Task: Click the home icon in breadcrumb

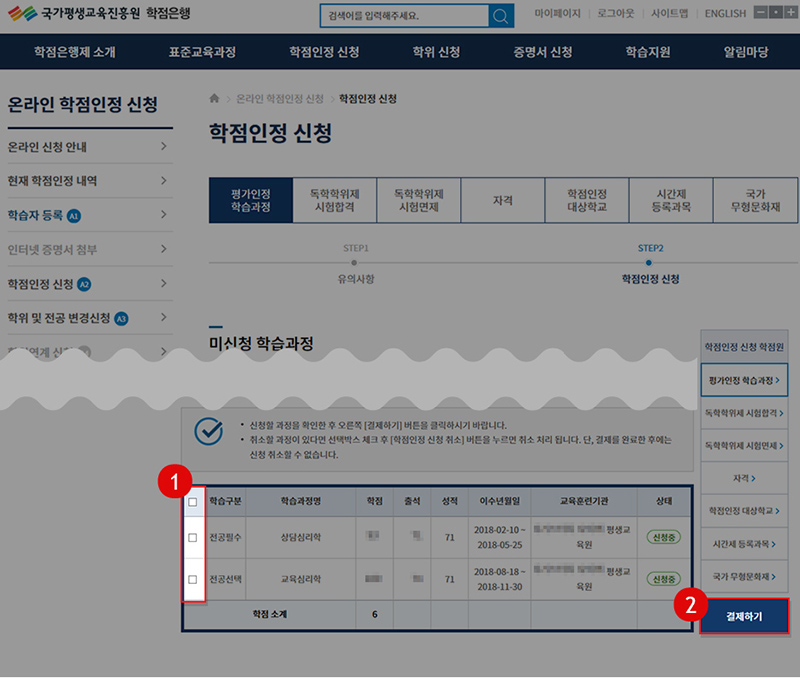Action: [x=214, y=99]
